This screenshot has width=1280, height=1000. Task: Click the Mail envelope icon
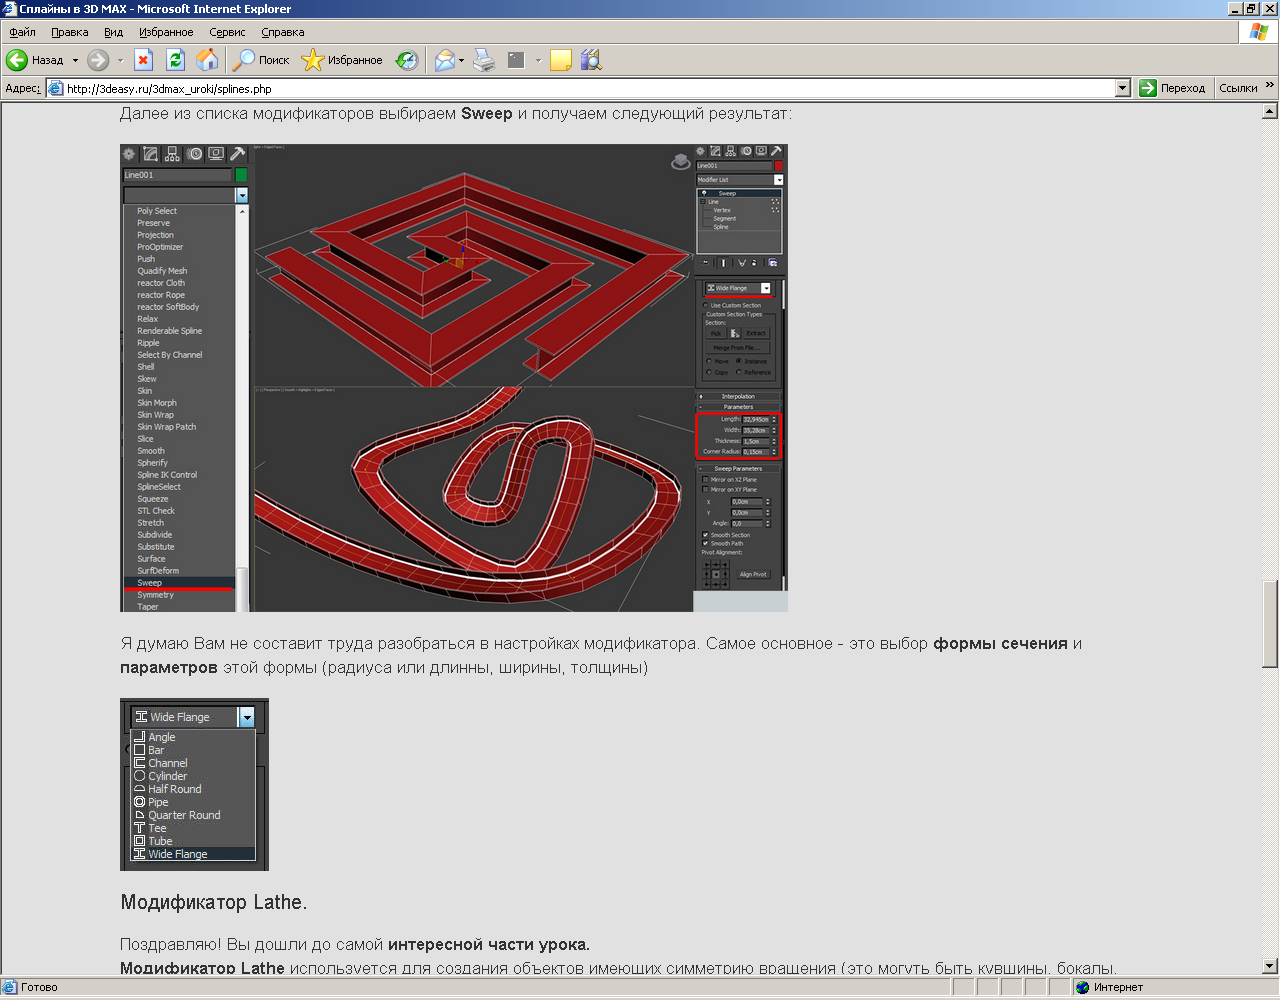click(444, 60)
